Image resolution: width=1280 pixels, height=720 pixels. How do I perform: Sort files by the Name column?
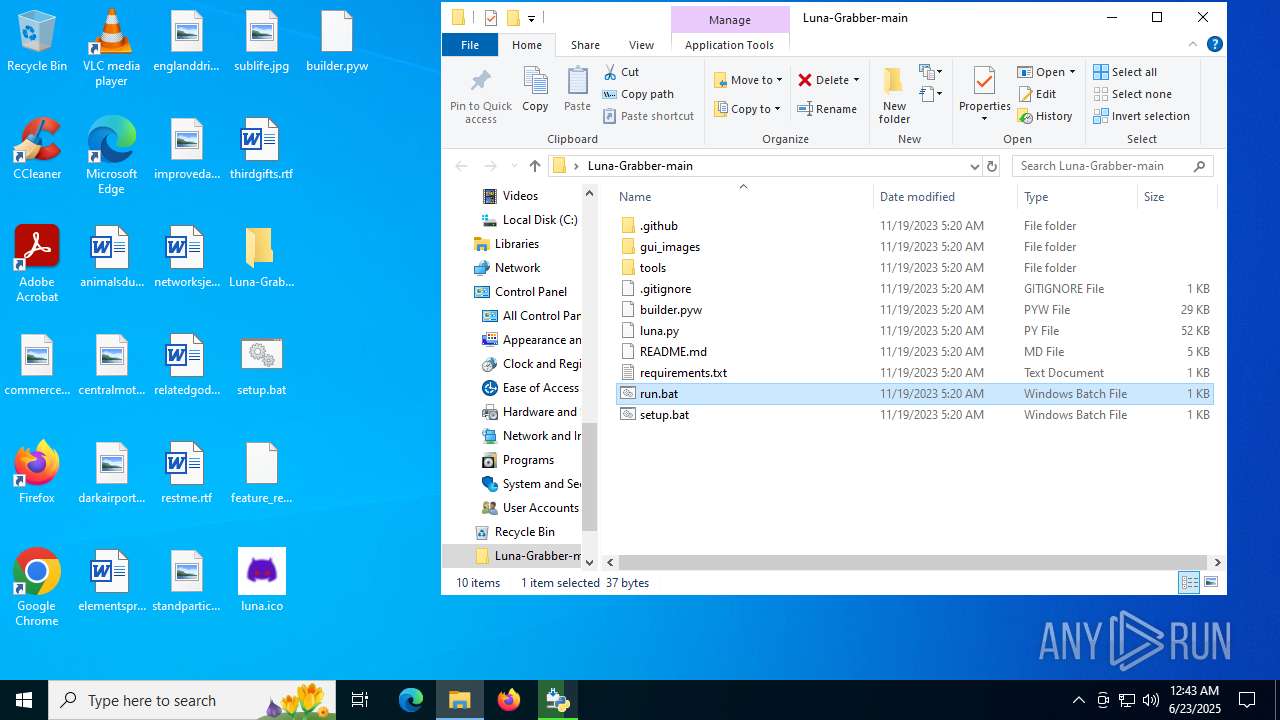pyautogui.click(x=742, y=197)
